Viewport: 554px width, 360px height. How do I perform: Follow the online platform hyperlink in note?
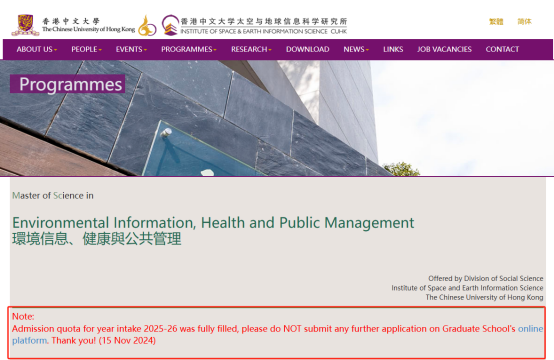[531, 329]
